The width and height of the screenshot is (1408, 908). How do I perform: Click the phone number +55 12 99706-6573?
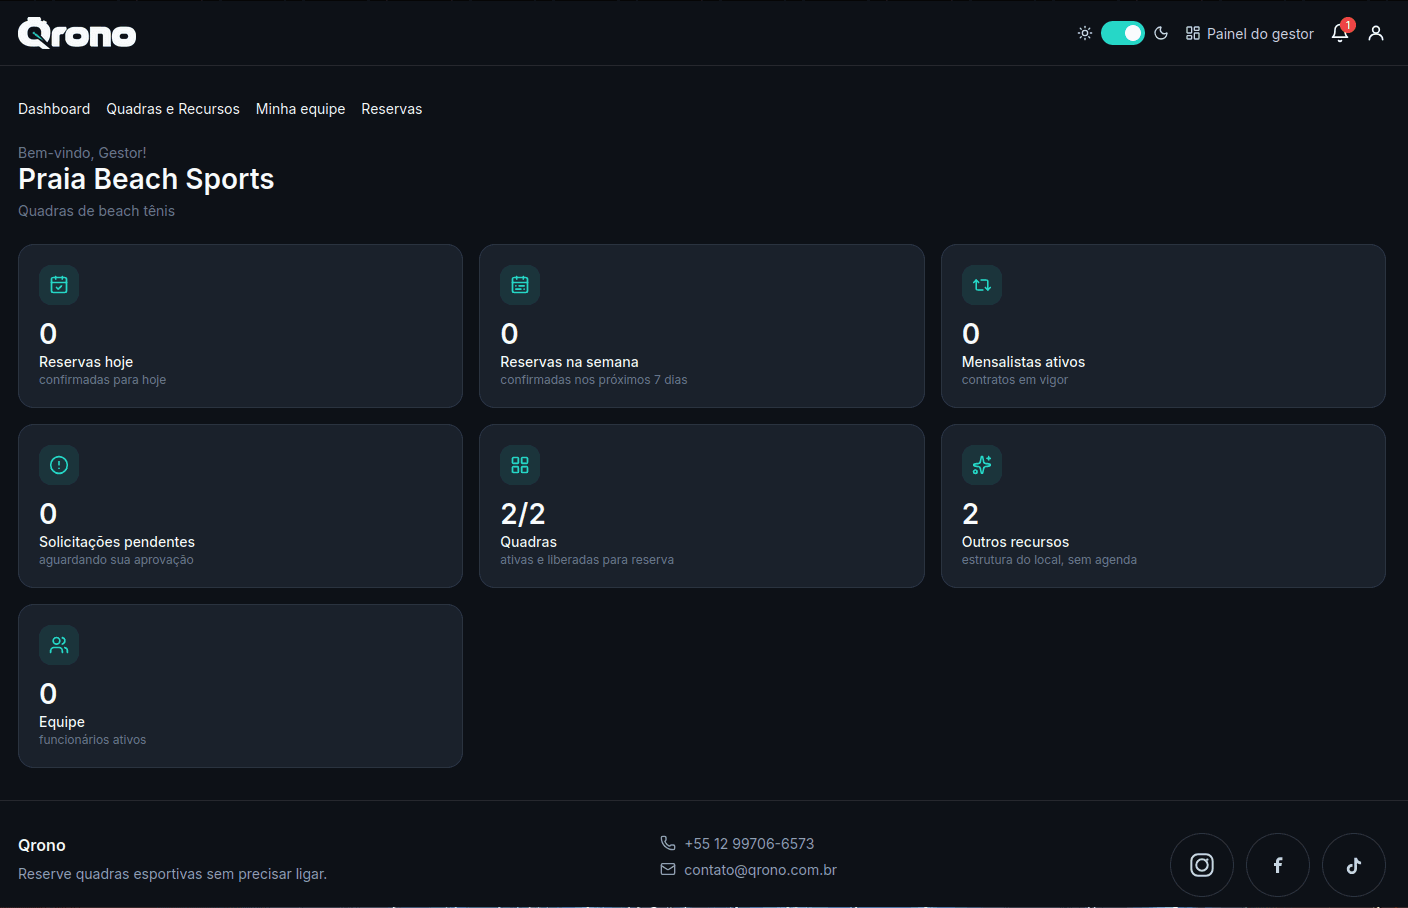749,844
